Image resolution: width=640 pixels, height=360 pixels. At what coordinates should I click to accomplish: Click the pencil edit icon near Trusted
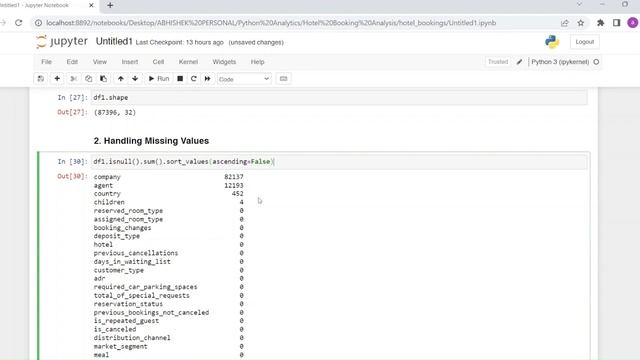(519, 62)
